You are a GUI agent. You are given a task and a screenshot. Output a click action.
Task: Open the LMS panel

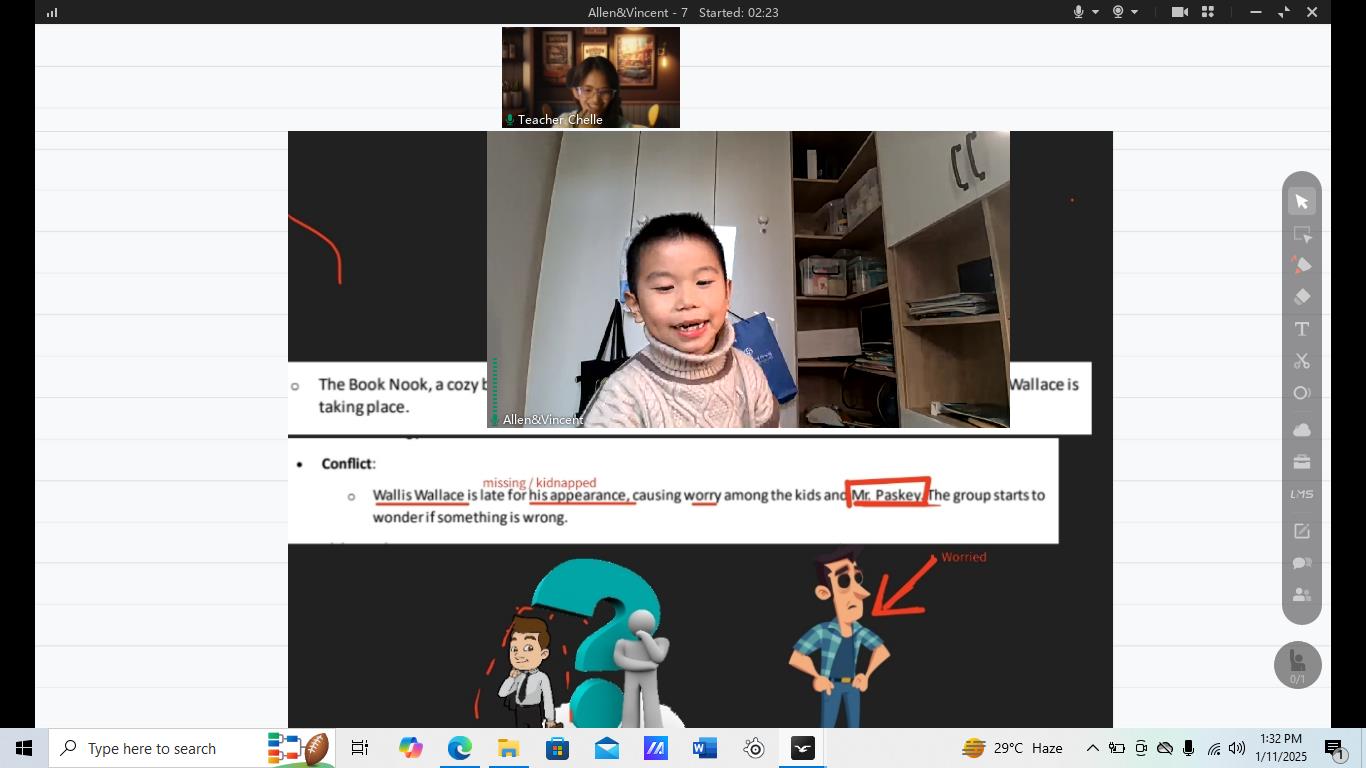1301,494
